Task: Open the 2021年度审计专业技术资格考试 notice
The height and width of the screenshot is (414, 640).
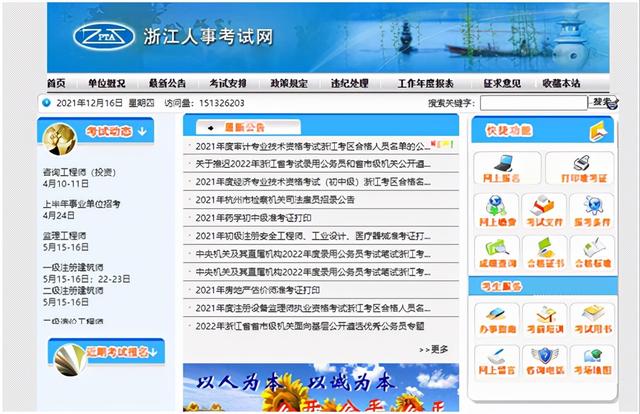Action: coord(313,146)
